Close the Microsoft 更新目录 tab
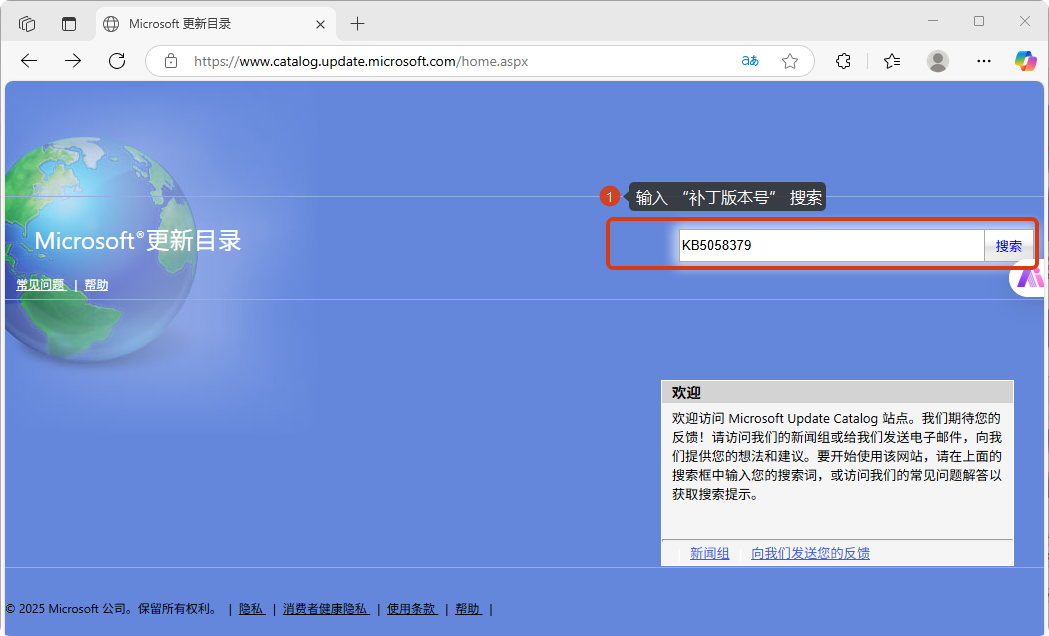This screenshot has width=1049, height=636. point(320,25)
